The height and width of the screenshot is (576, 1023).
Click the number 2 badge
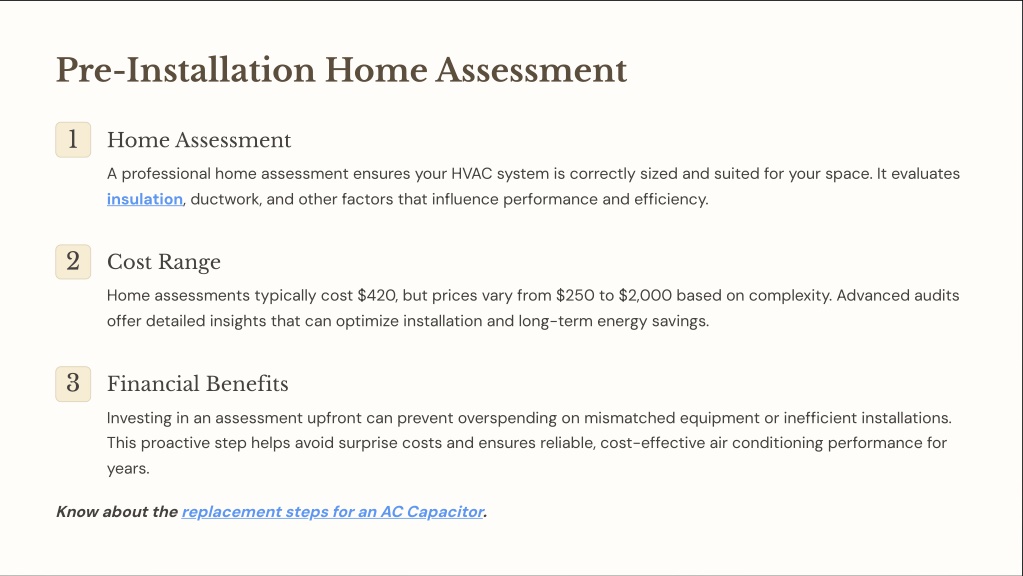73,262
